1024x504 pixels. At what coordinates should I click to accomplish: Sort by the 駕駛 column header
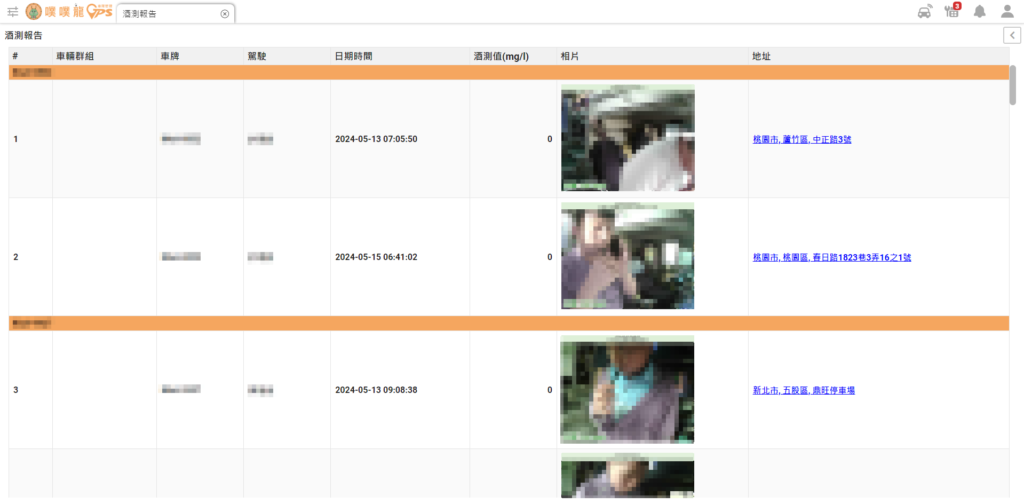pyautogui.click(x=287, y=56)
